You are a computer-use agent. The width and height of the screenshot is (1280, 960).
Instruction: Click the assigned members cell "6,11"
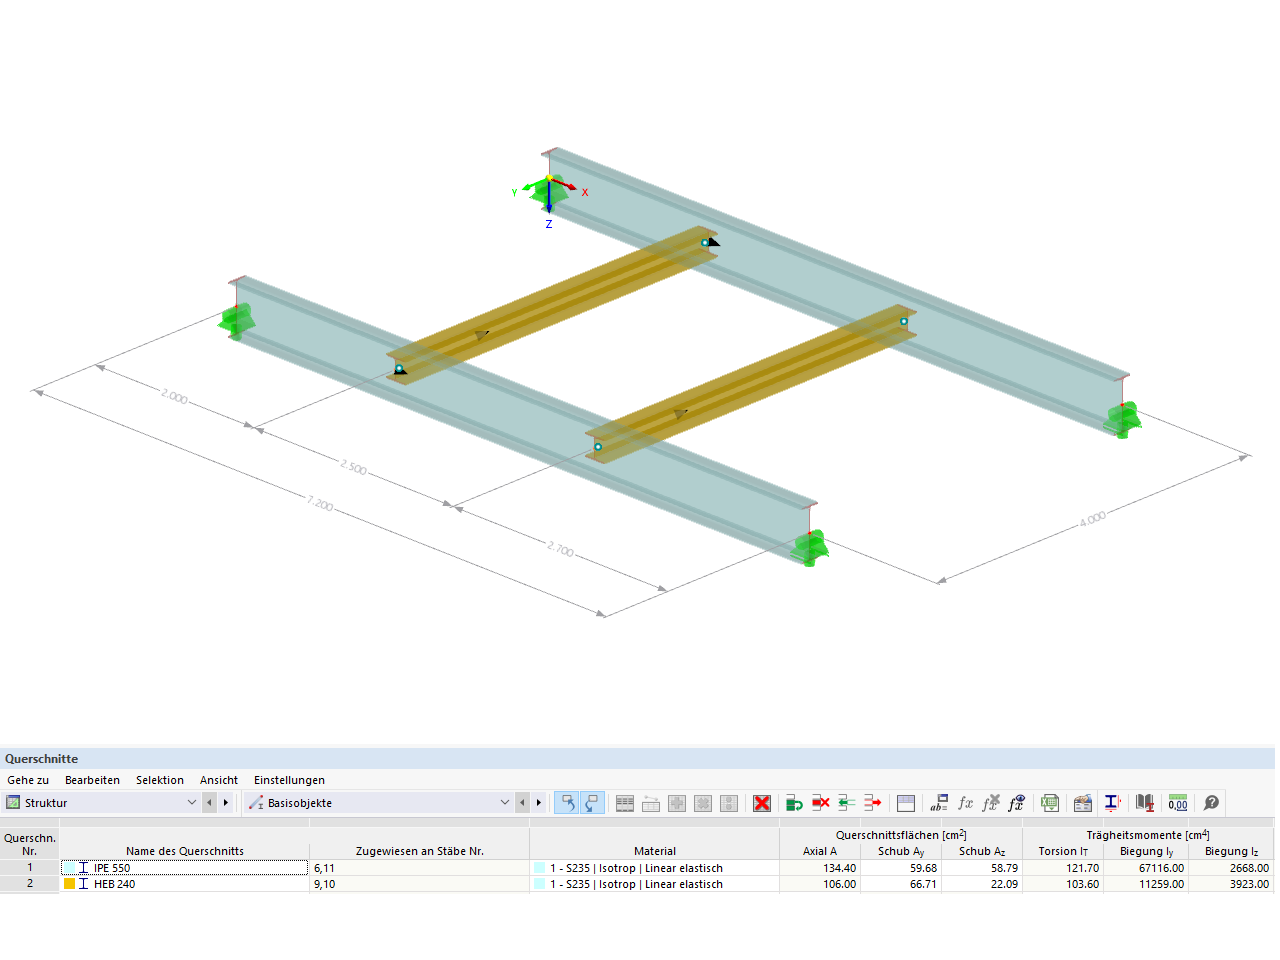click(420, 868)
